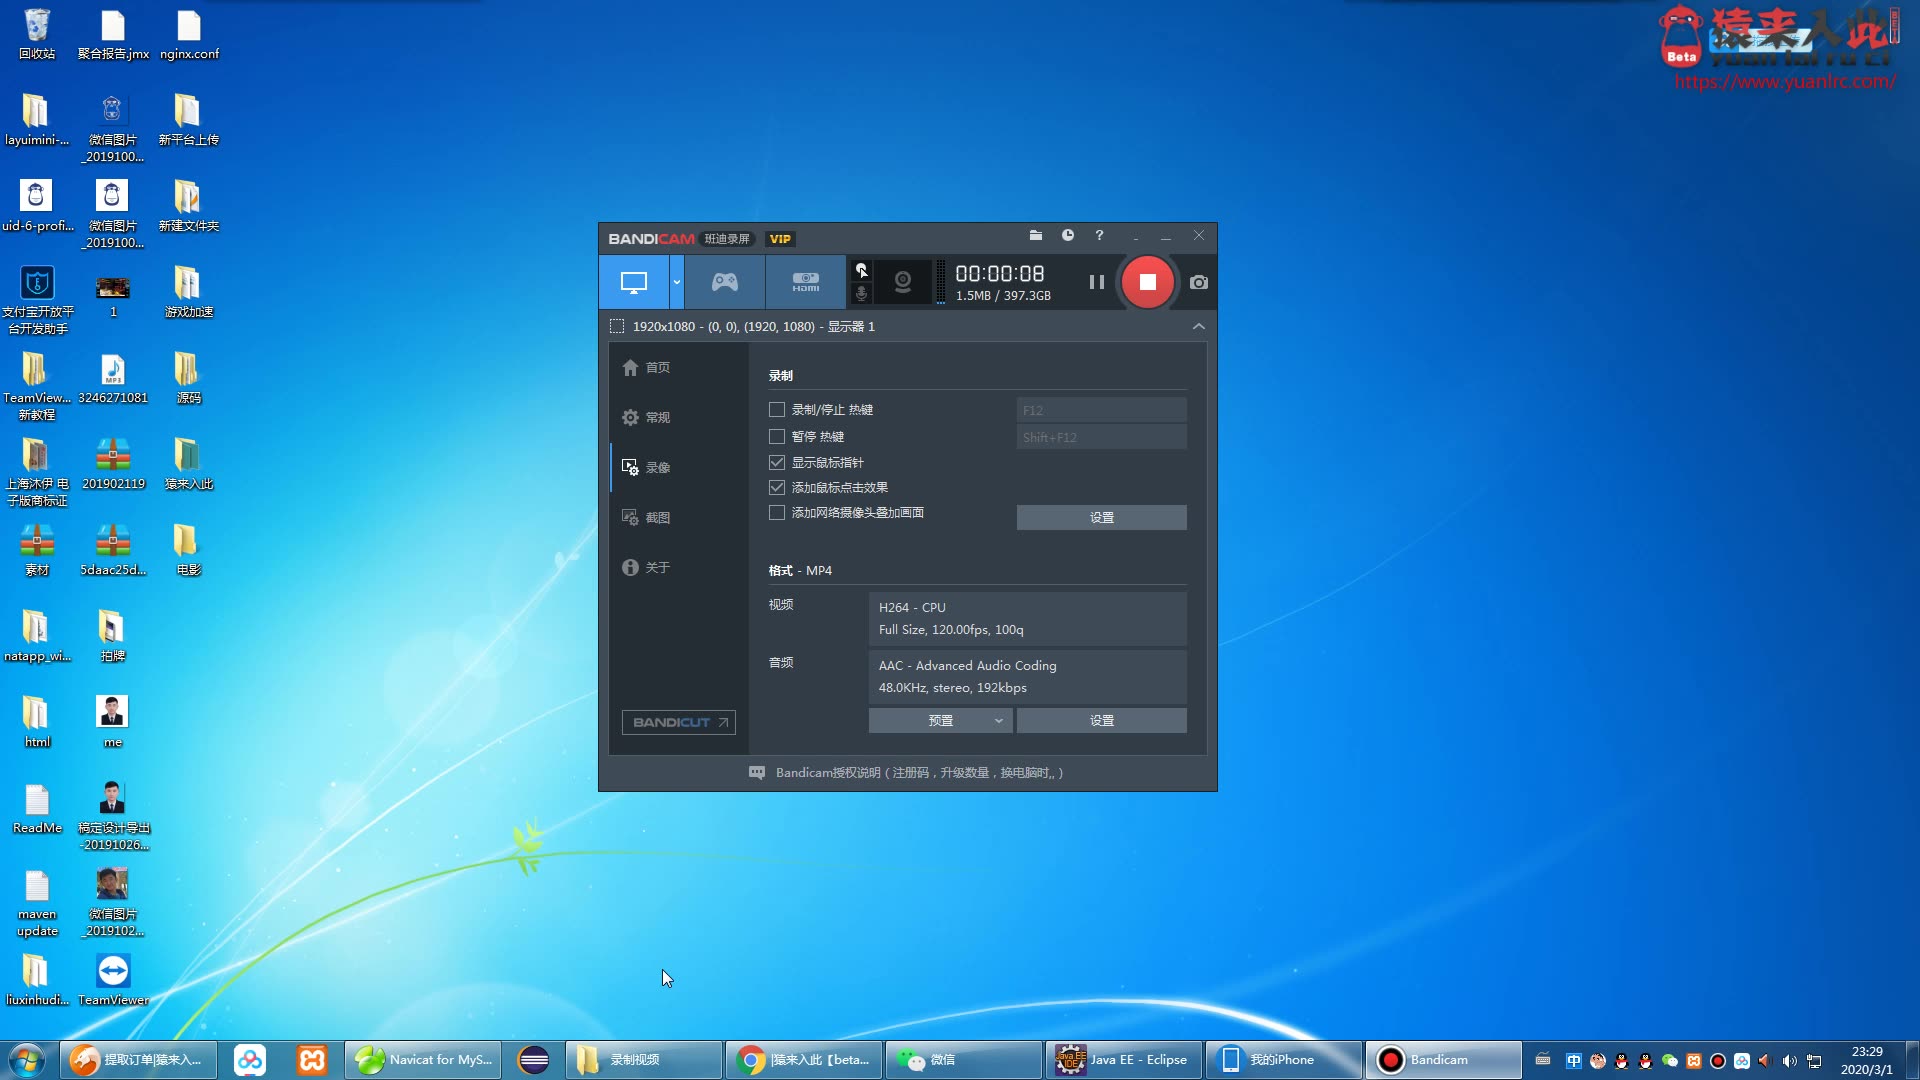Select 回收站 recycle bin desktop icon
1920x1080 pixels.
coord(37,35)
